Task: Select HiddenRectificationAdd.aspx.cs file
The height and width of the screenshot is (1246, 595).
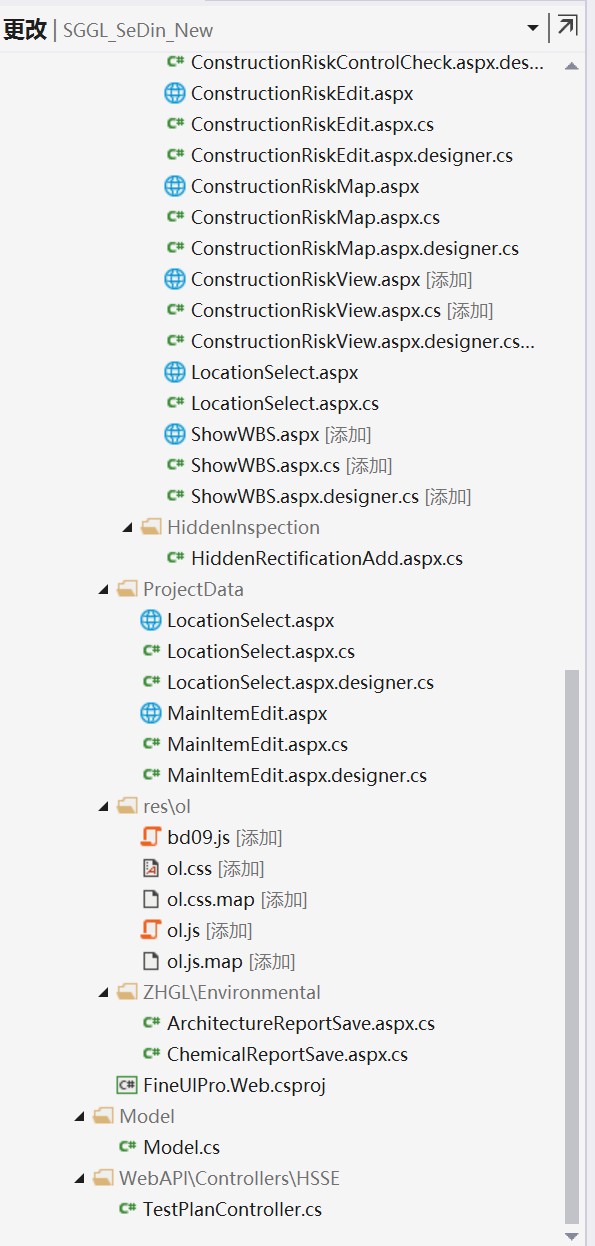Action: point(327,558)
